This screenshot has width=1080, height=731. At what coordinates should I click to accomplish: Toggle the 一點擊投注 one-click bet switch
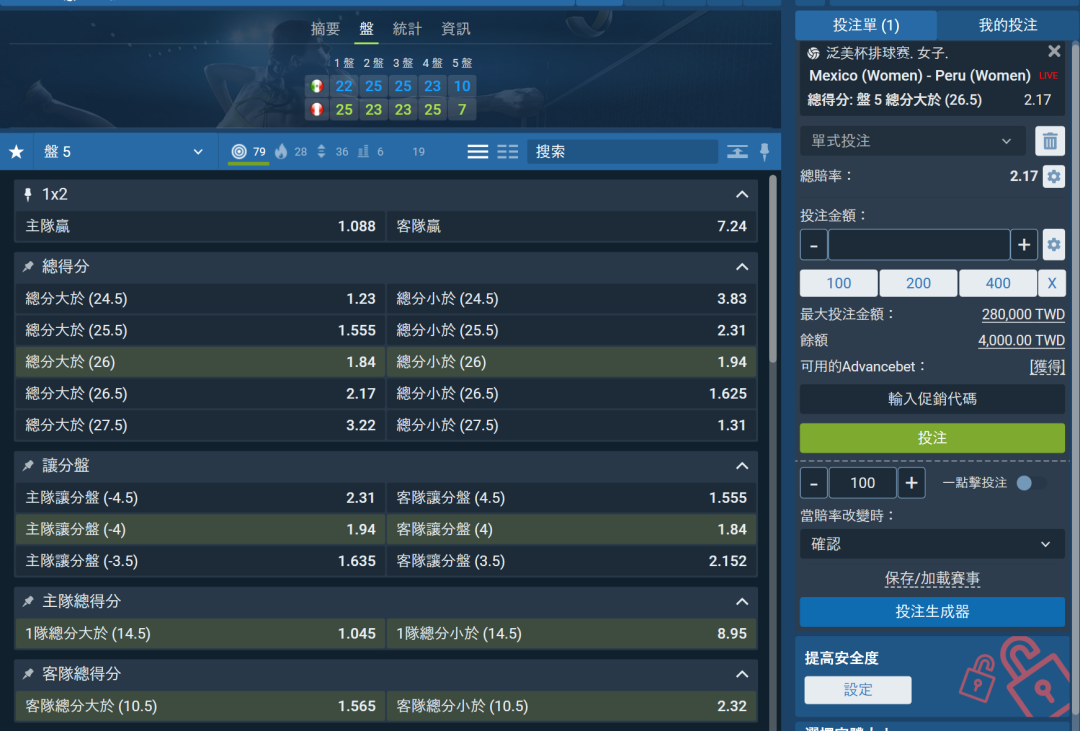pyautogui.click(x=1029, y=483)
